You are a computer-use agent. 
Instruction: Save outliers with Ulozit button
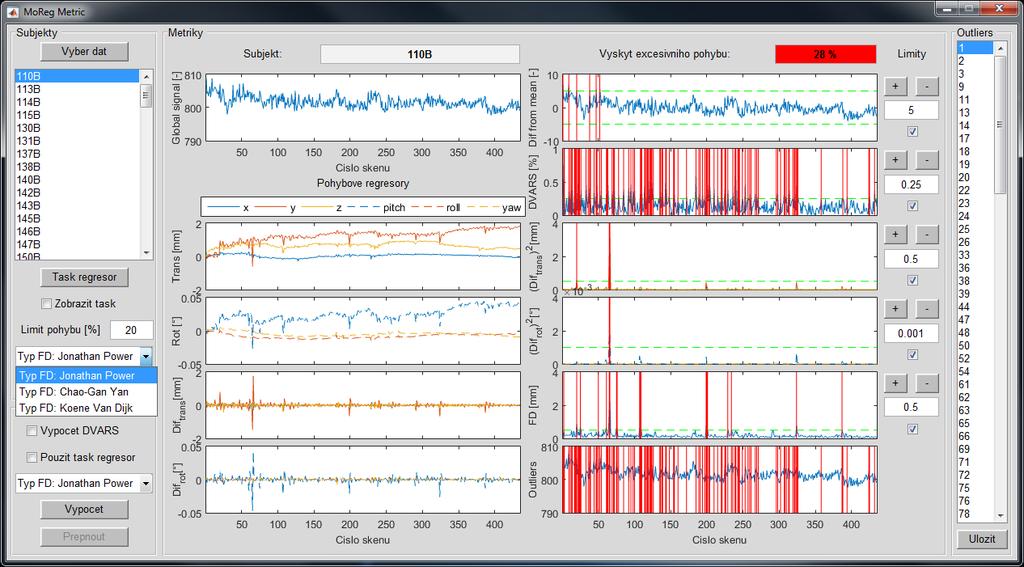coord(982,539)
